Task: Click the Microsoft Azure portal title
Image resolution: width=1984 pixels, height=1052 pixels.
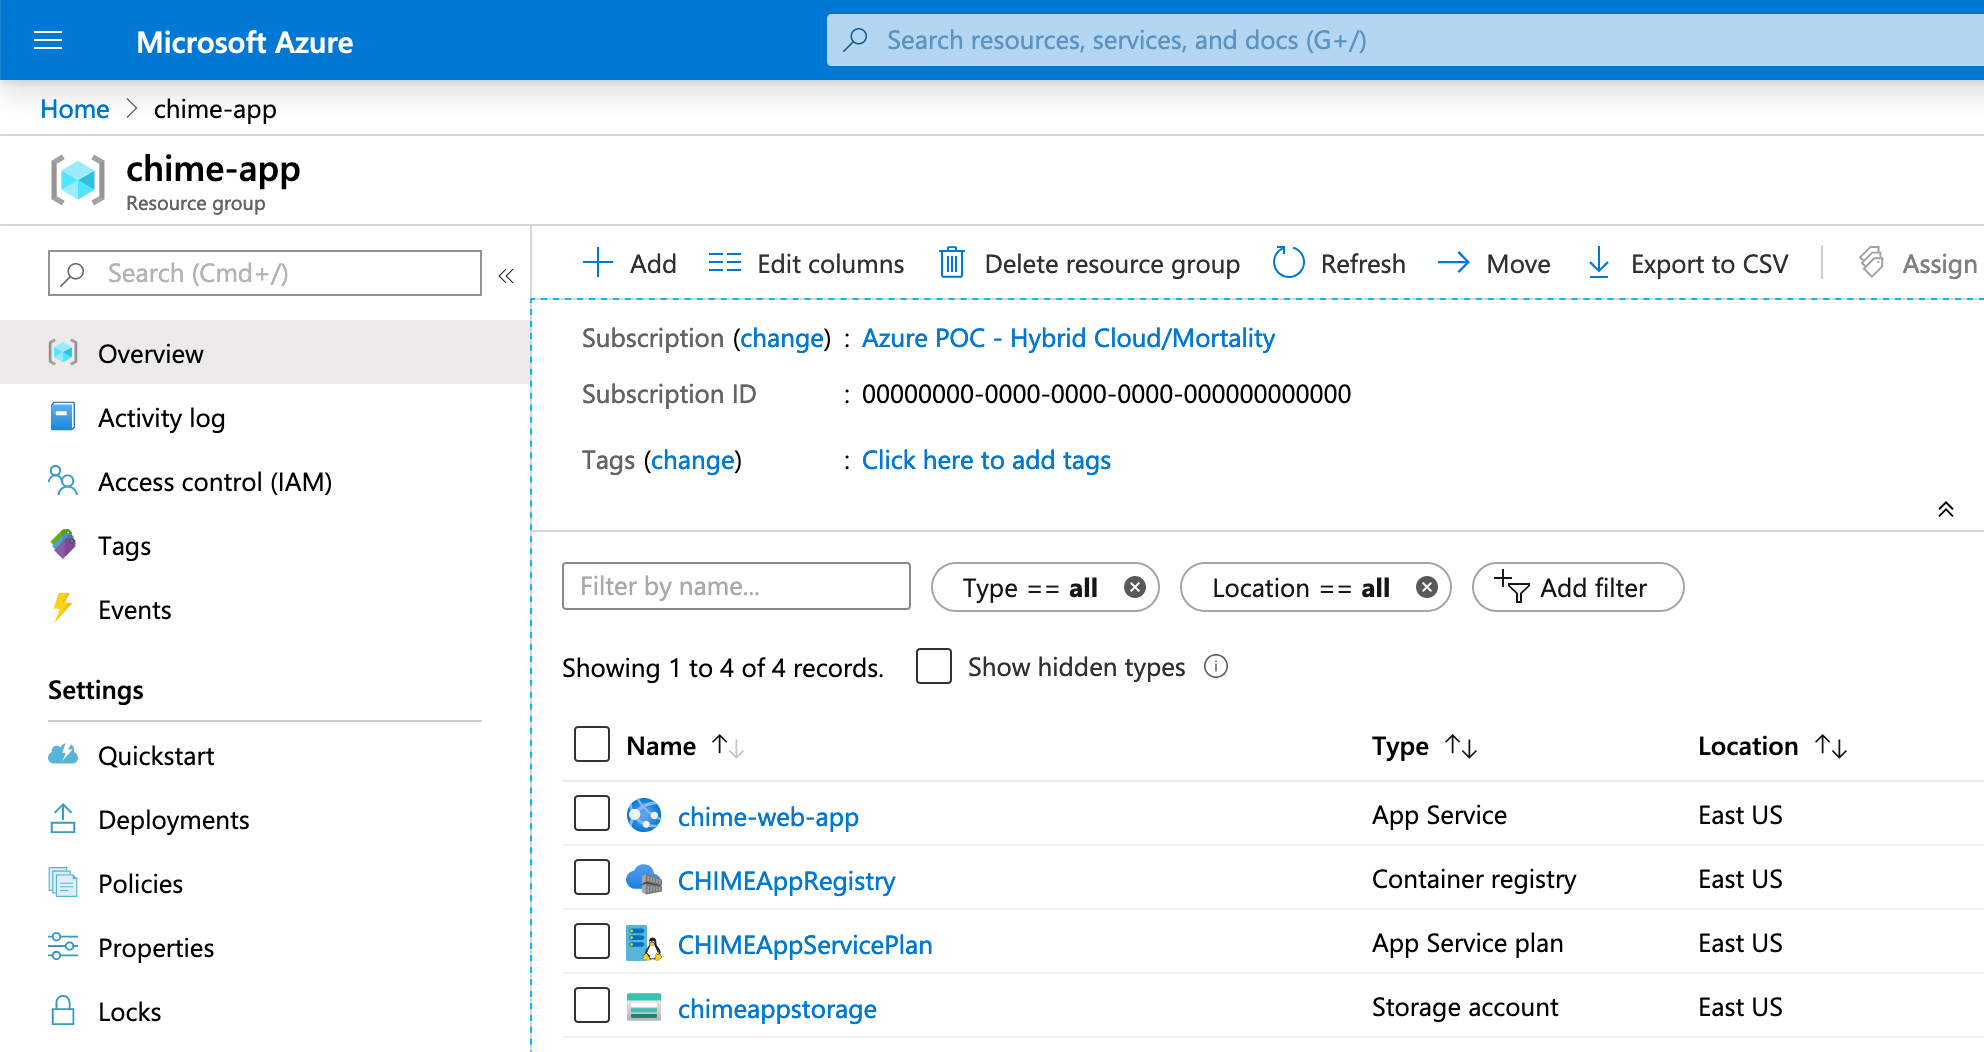Action: (245, 42)
